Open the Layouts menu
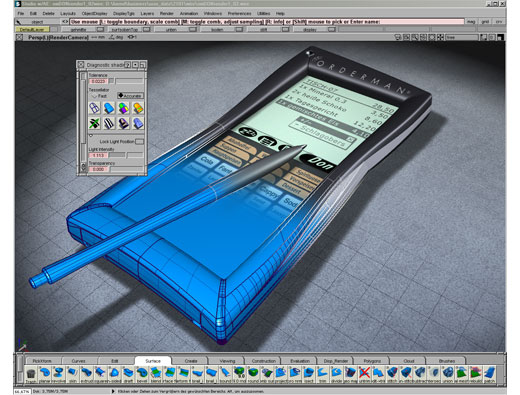Image resolution: width=520 pixels, height=395 pixels. (x=68, y=13)
